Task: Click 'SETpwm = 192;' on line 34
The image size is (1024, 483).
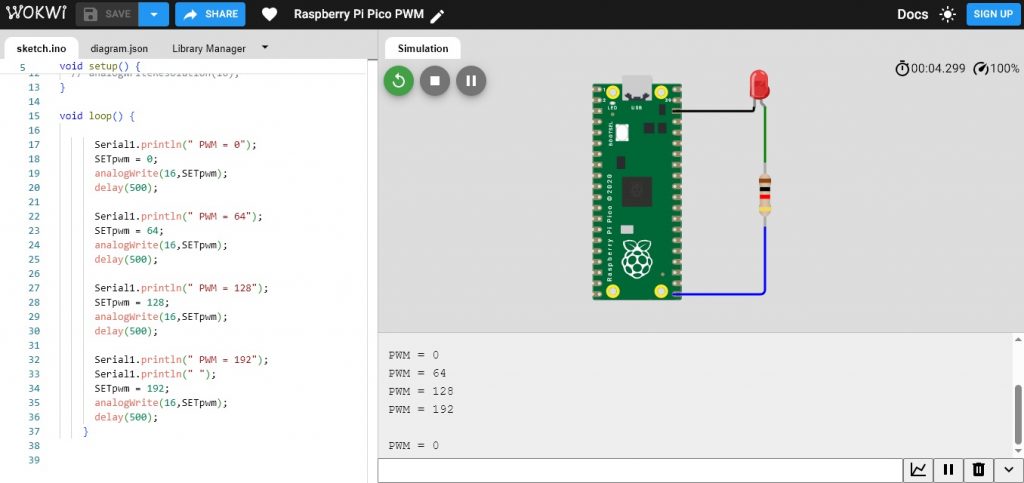Action: point(131,388)
